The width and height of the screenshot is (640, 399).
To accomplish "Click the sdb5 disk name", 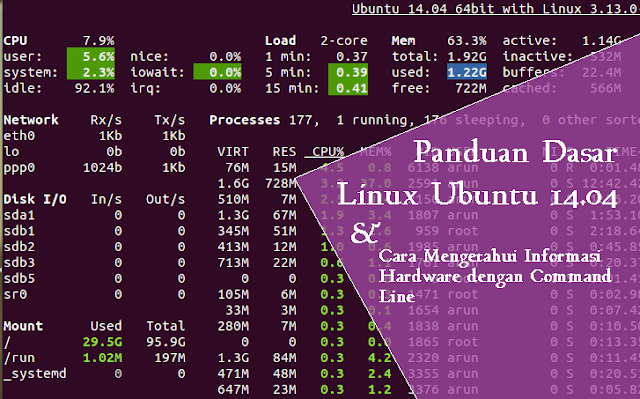I will (x=19, y=279).
